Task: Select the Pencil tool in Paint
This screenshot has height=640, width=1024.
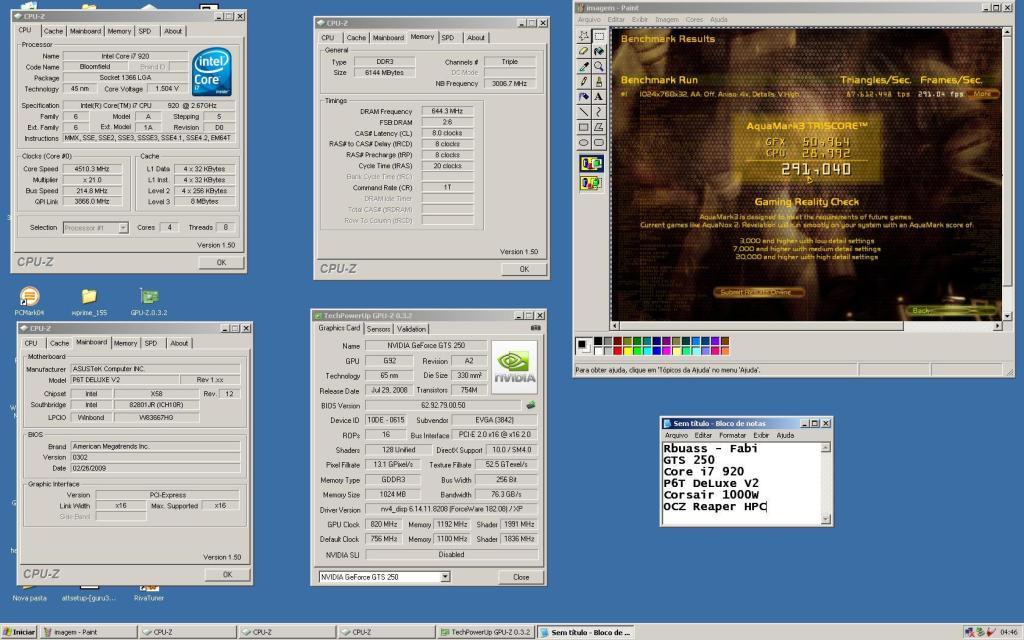Action: [x=583, y=82]
